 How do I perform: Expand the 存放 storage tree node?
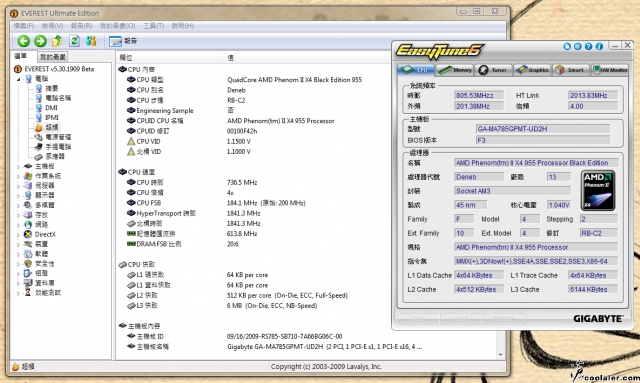click(x=18, y=215)
